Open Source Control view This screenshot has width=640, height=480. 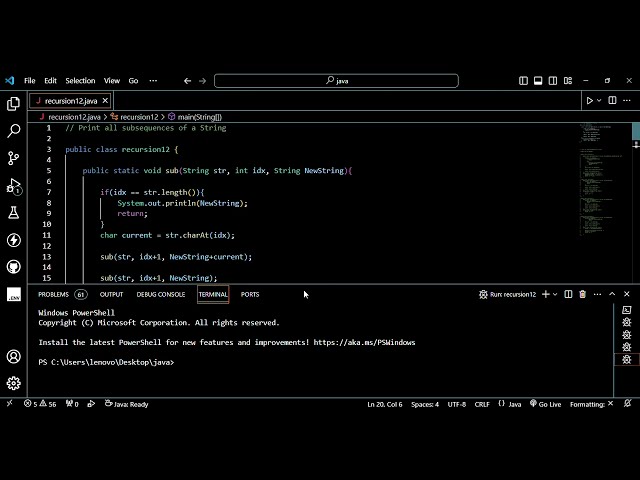(13, 158)
